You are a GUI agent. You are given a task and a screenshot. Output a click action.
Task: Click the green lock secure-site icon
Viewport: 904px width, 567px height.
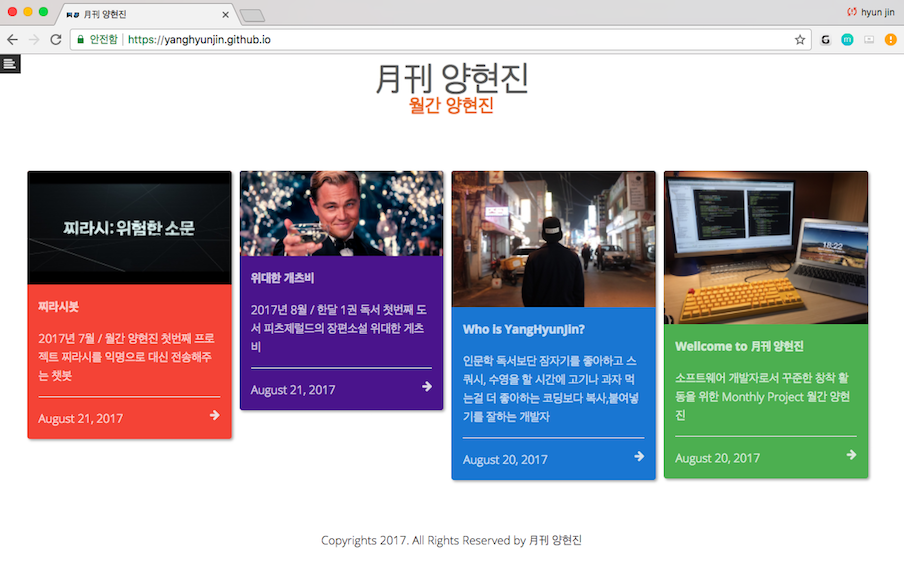click(81, 40)
